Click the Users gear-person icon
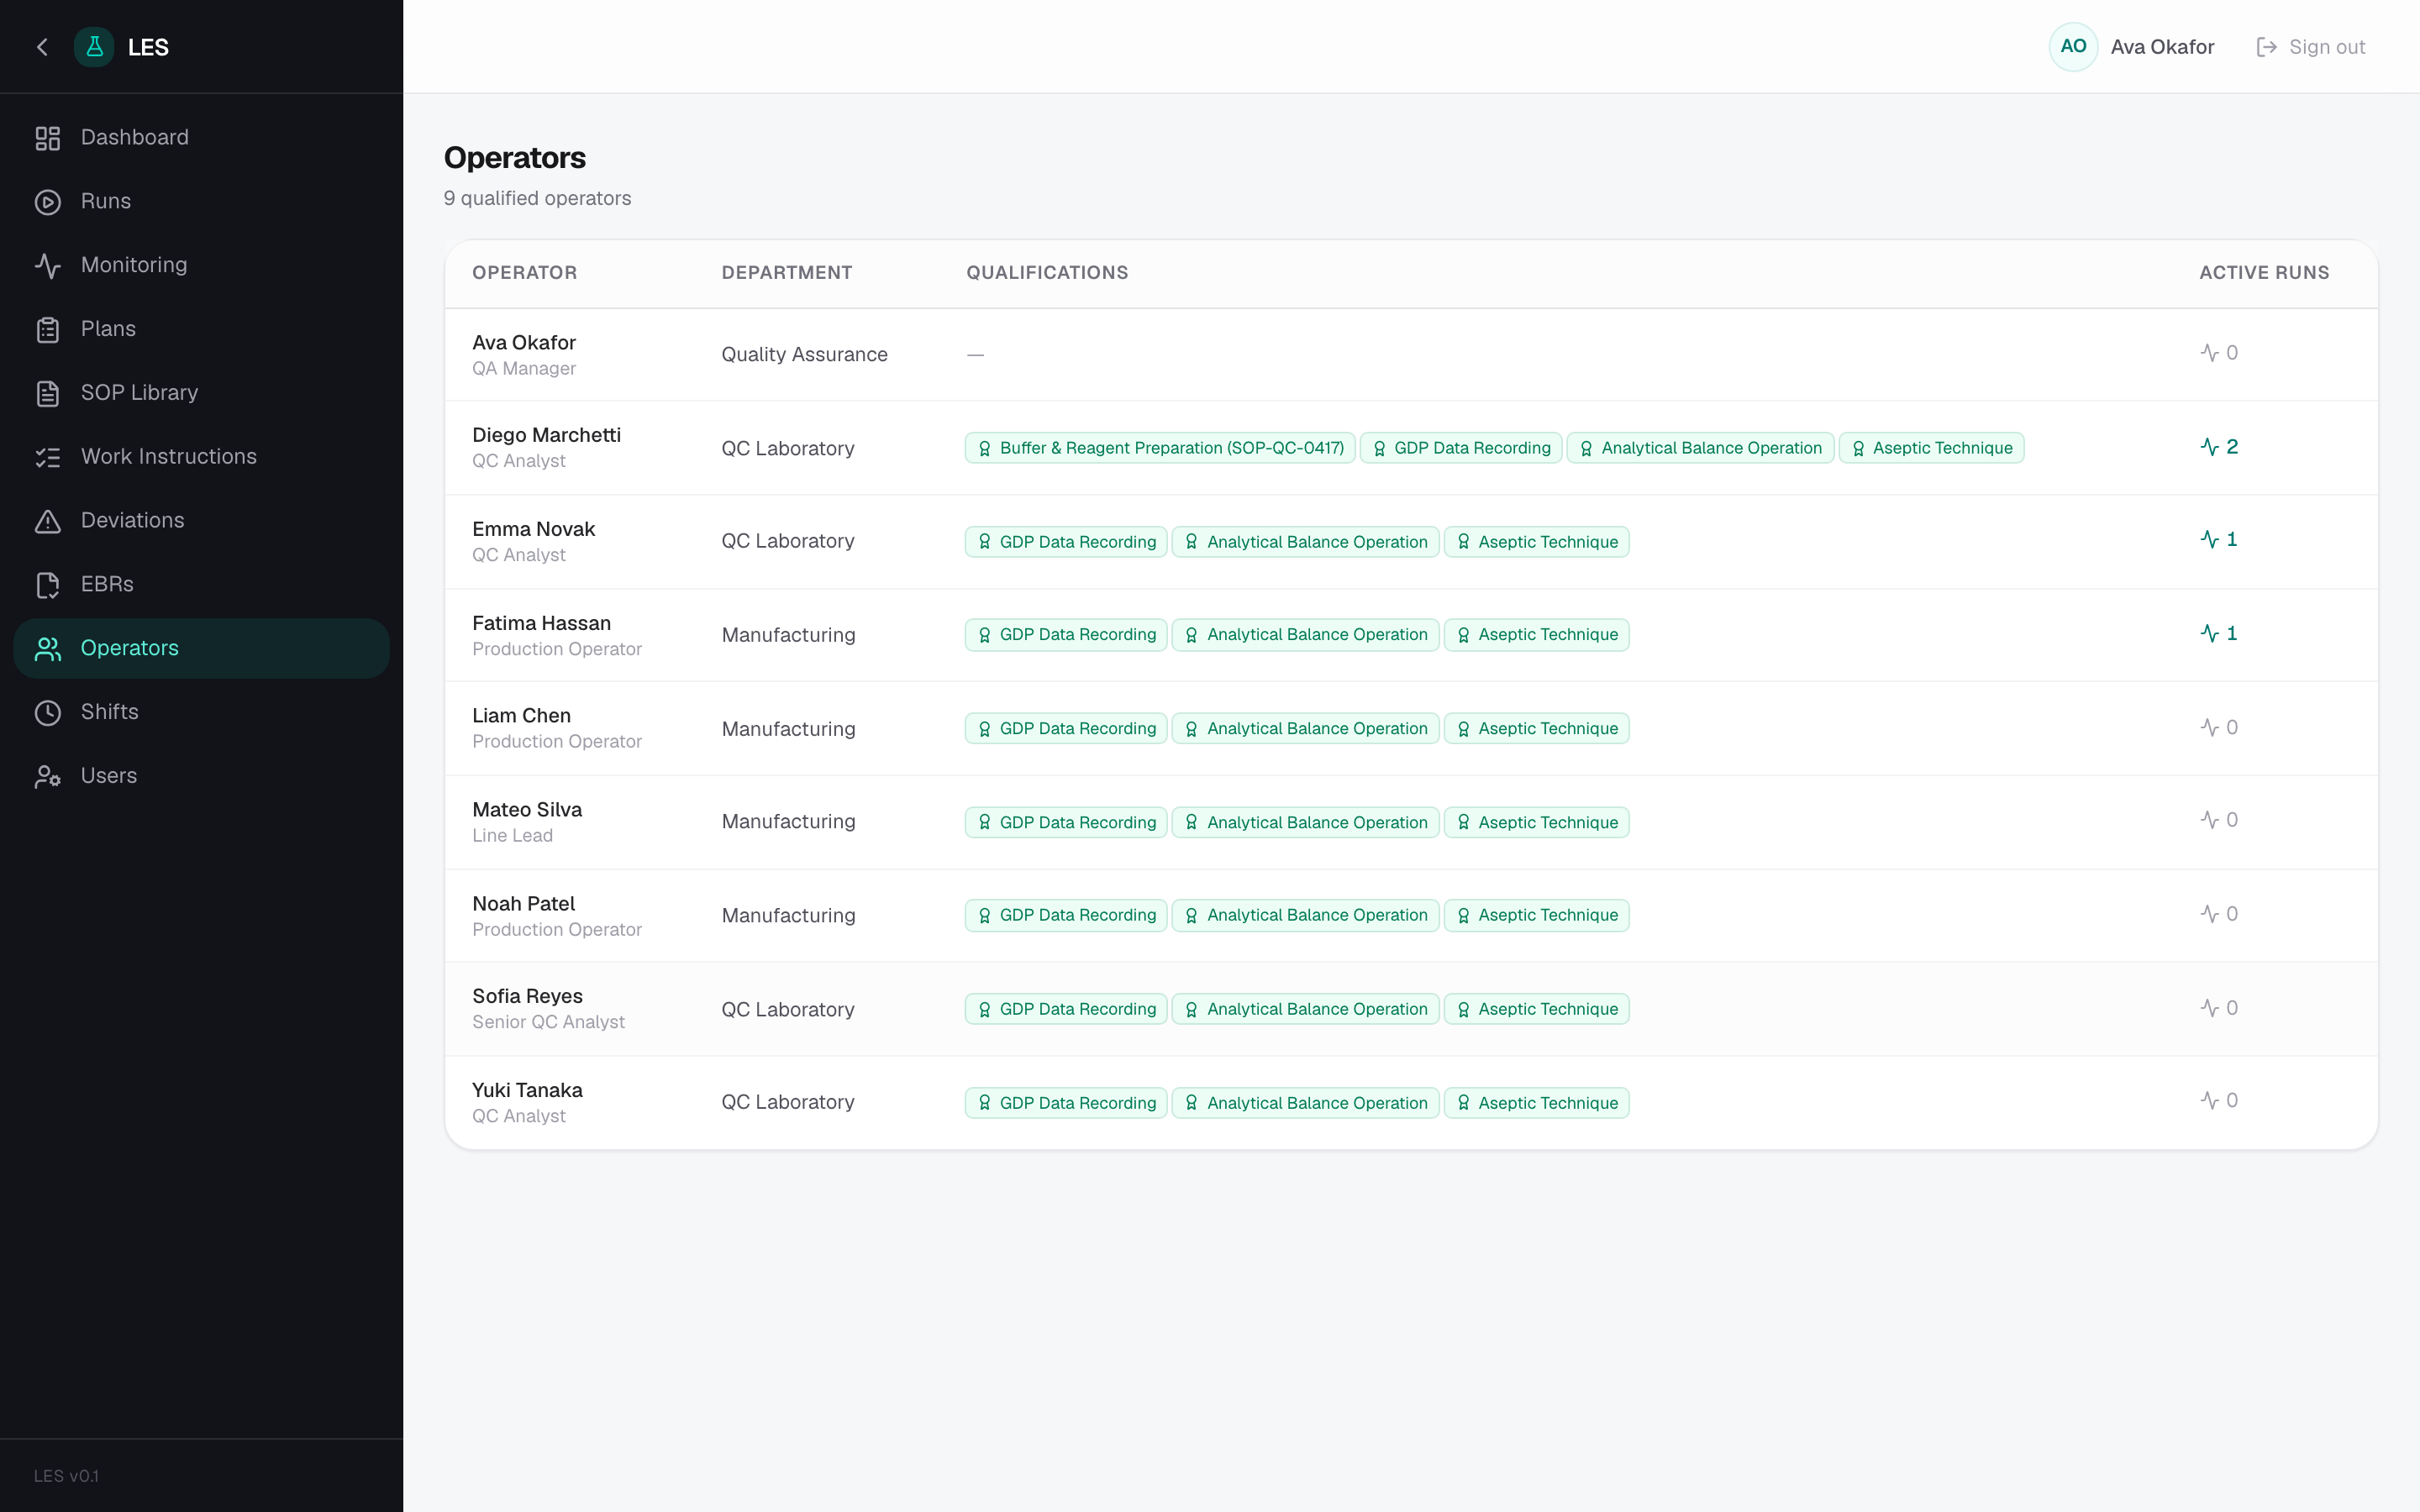Viewport: 2420px width, 1512px height. (x=48, y=777)
